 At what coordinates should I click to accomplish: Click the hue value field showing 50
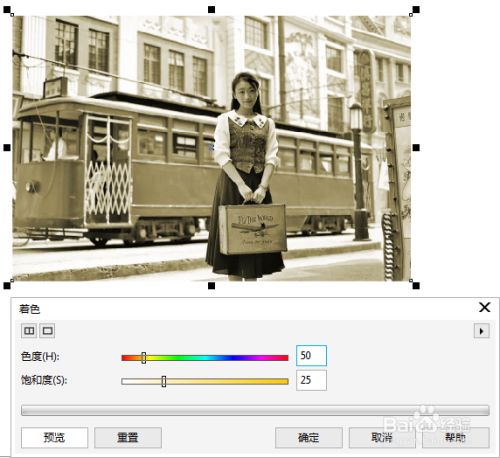point(311,356)
